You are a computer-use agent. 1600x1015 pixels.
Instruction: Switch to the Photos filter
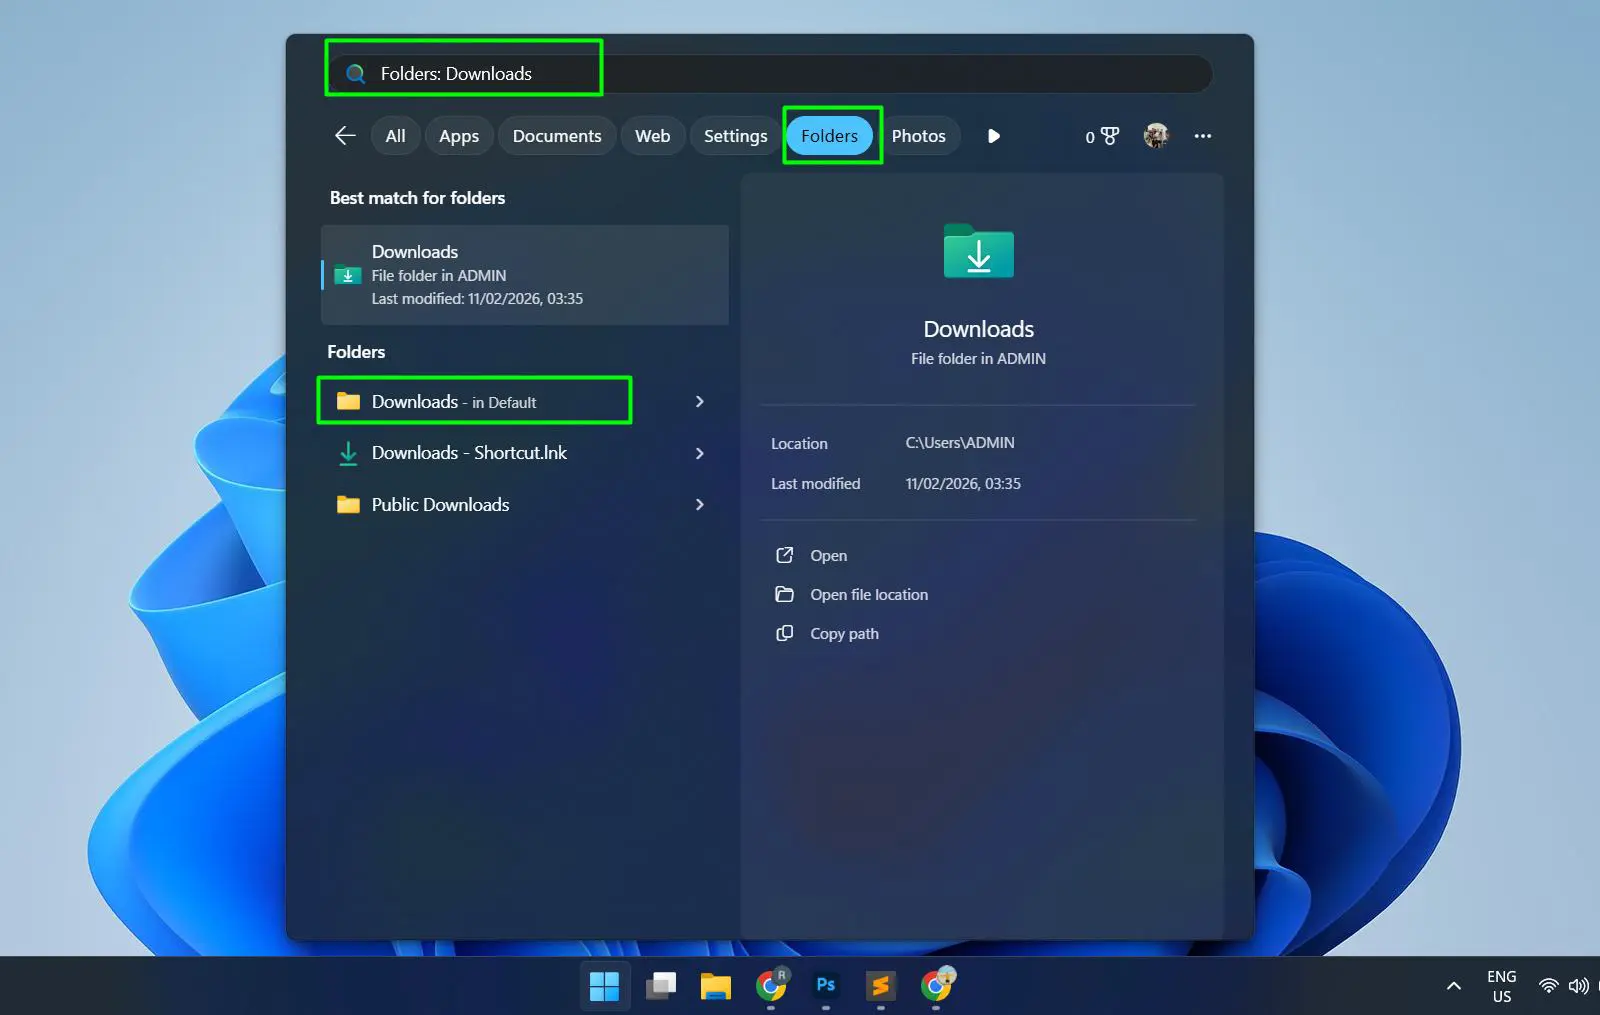click(918, 135)
